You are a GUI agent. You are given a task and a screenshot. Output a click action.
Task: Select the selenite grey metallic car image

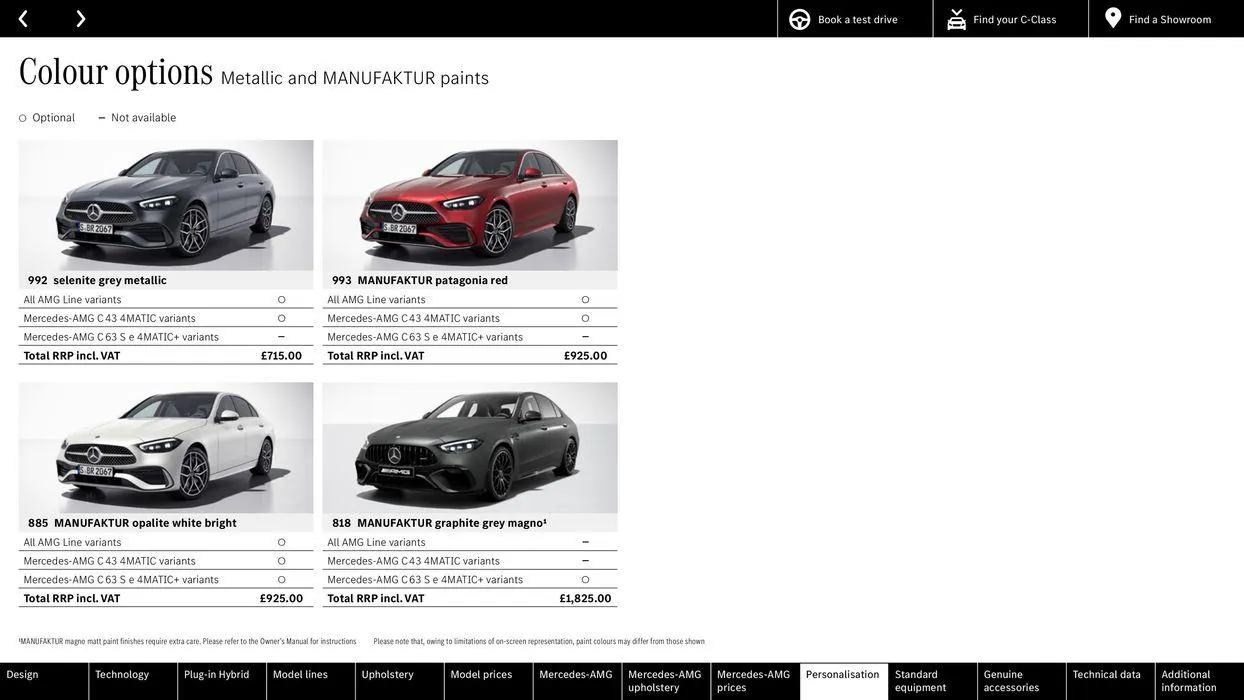pyautogui.click(x=166, y=205)
